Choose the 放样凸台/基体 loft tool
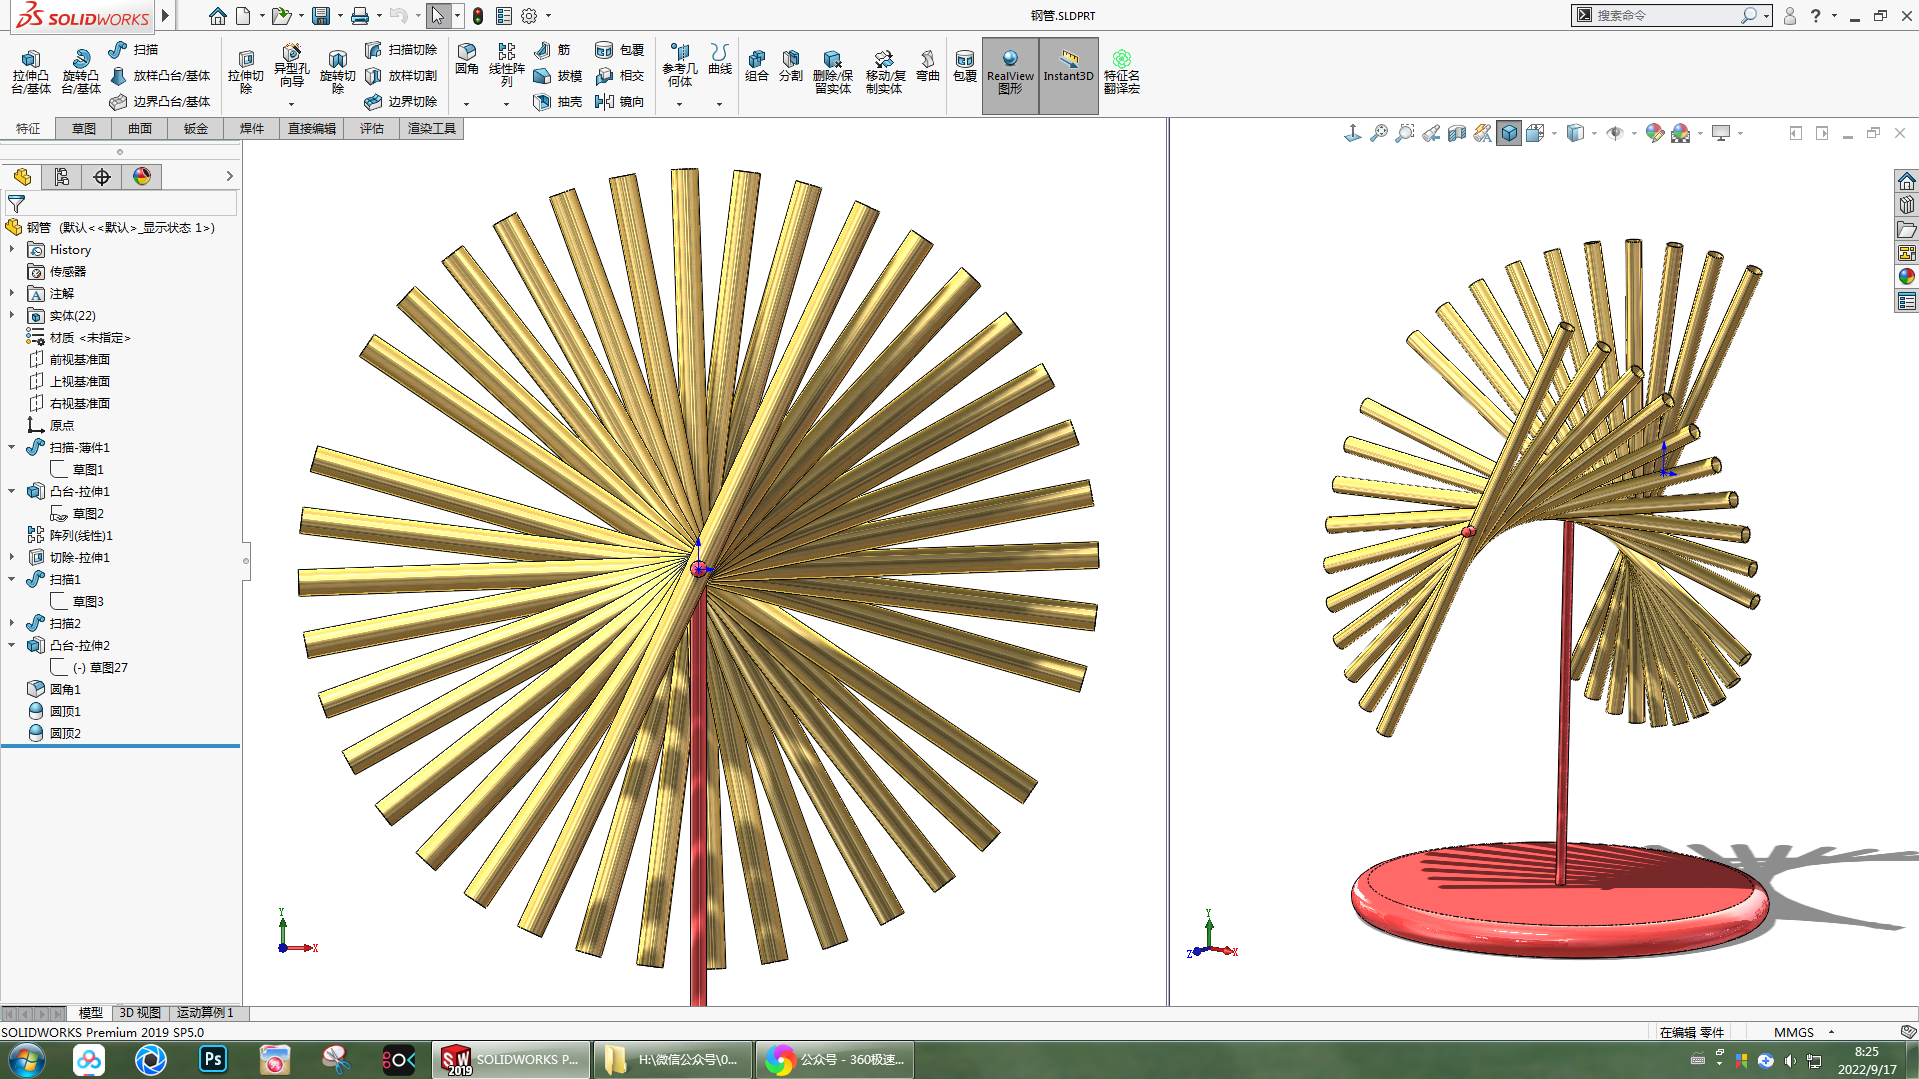The width and height of the screenshot is (1919, 1079). tap(160, 75)
